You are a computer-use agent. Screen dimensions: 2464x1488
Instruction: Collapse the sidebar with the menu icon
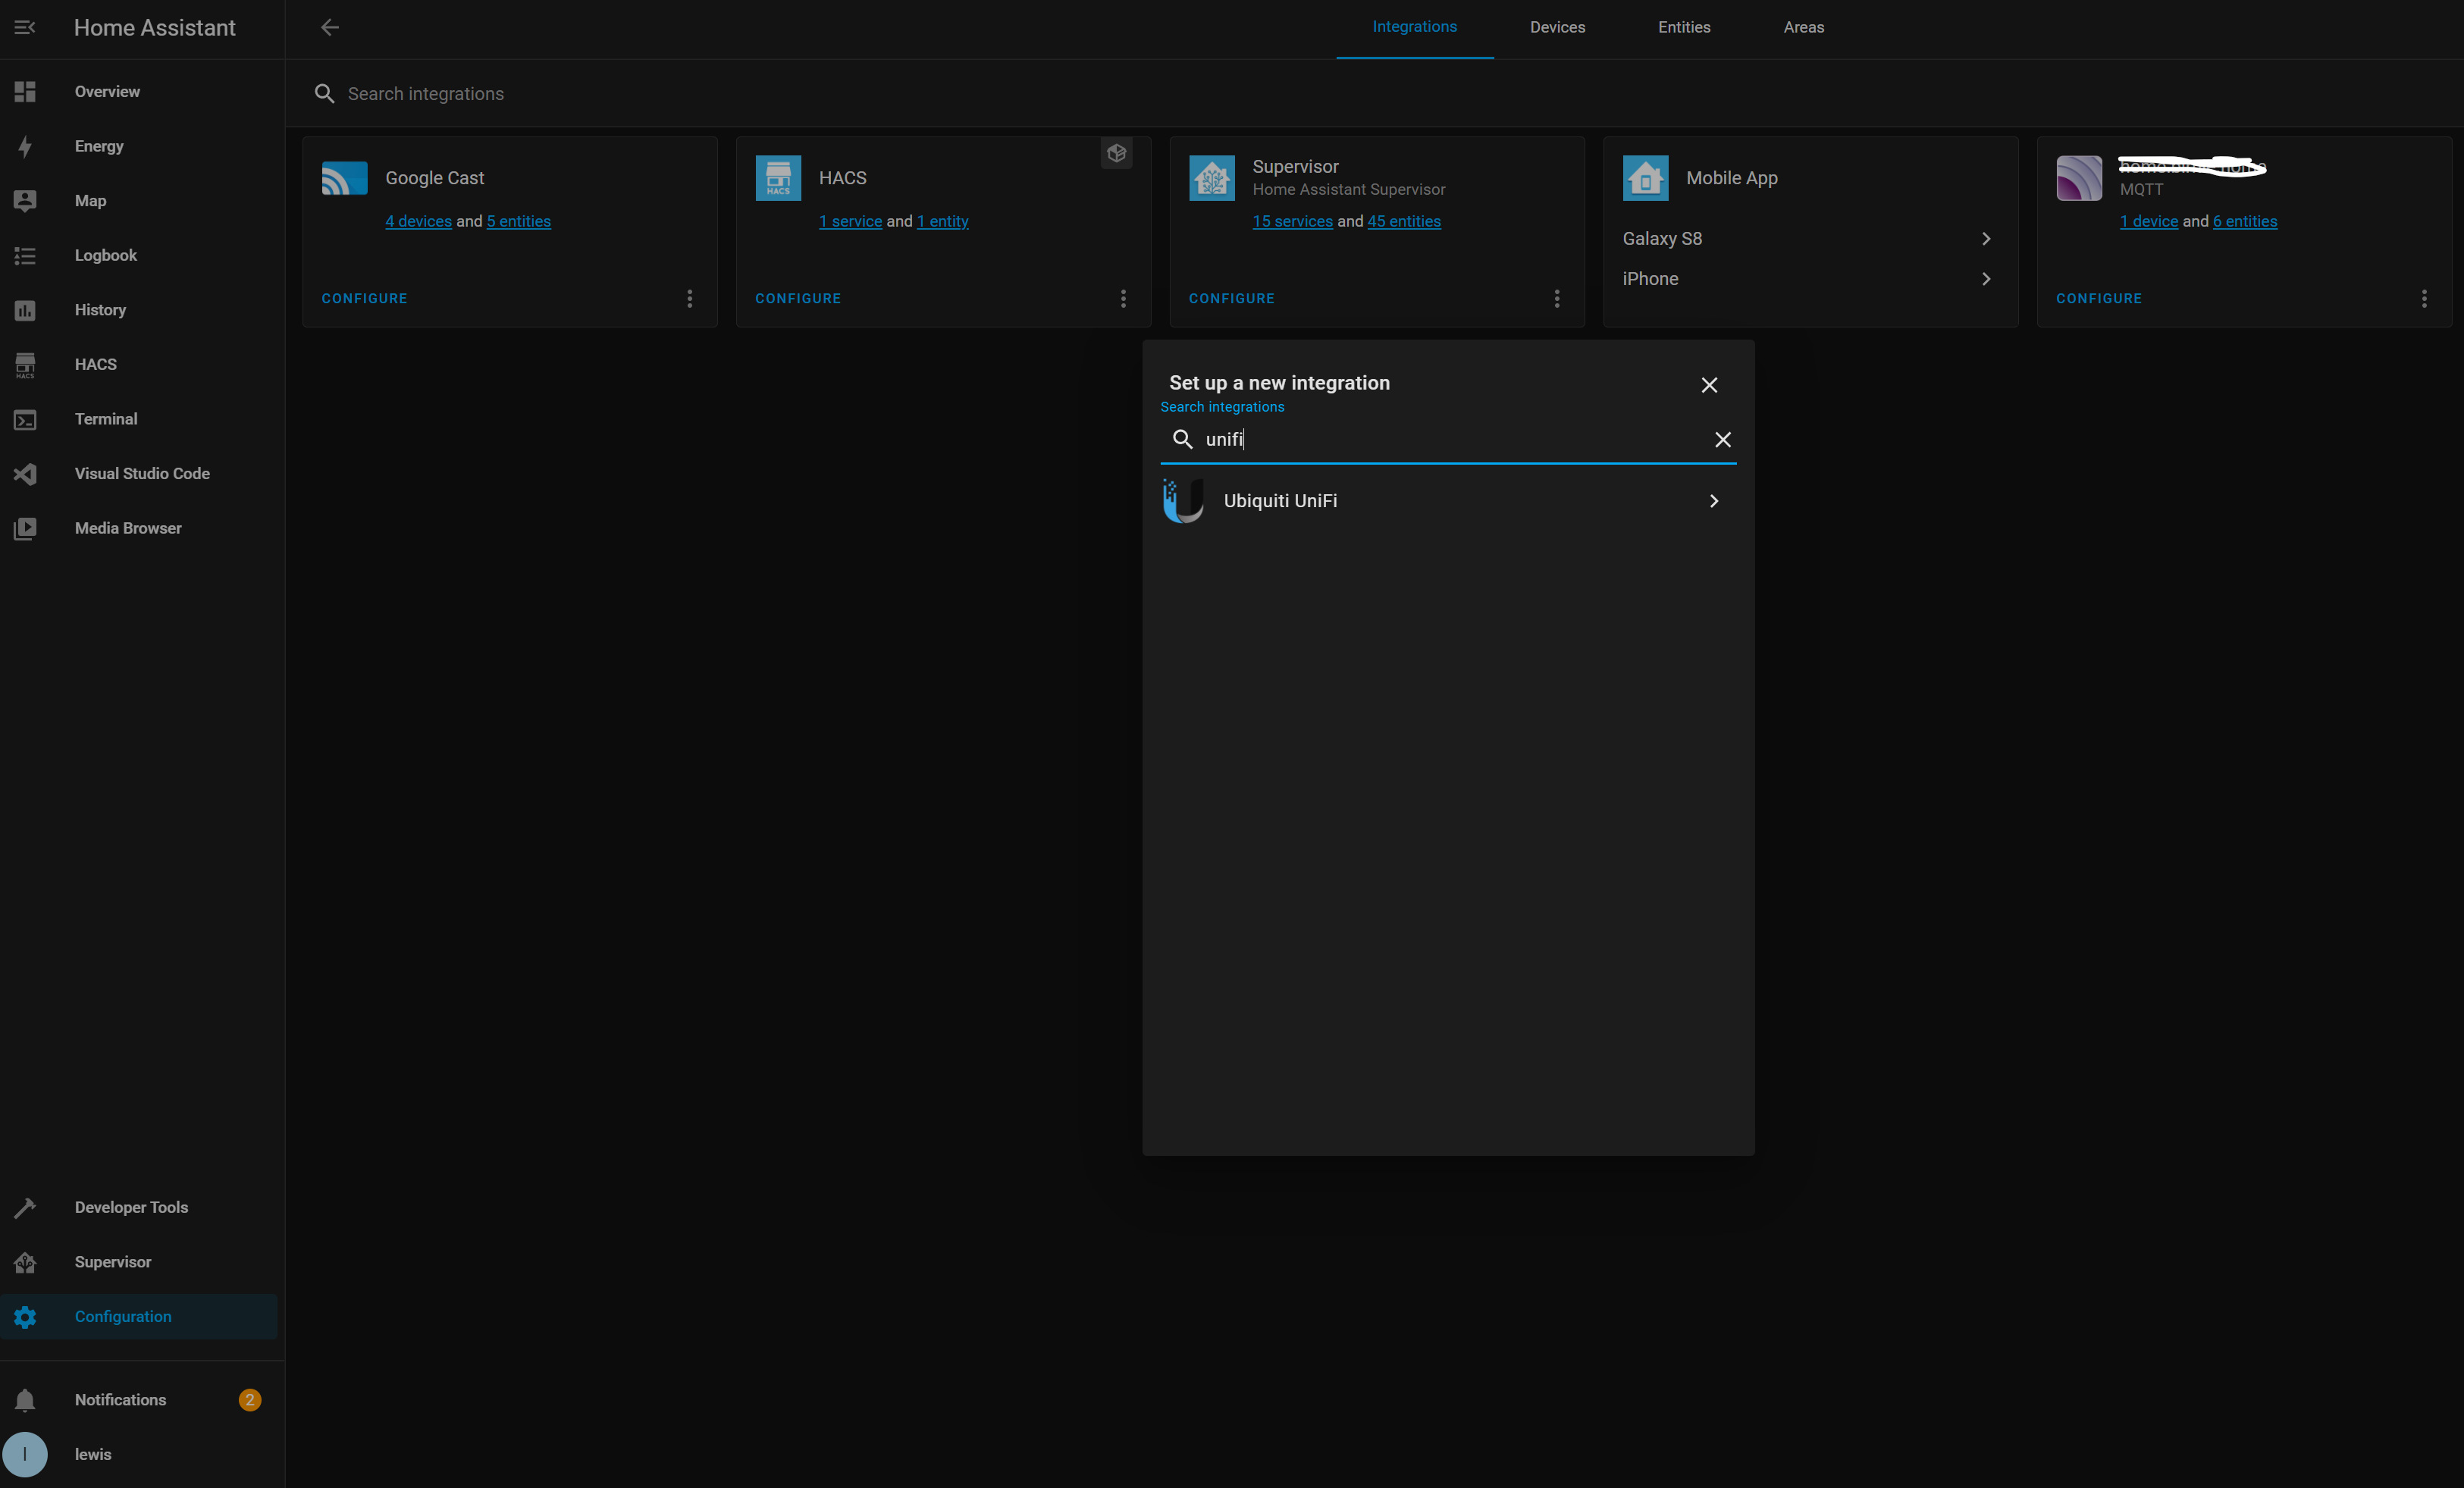coord(25,27)
